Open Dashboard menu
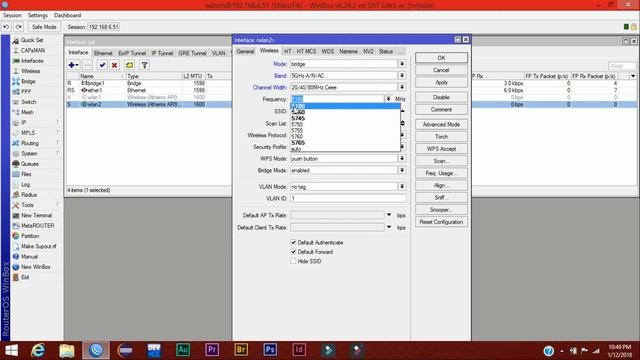 click(68, 15)
